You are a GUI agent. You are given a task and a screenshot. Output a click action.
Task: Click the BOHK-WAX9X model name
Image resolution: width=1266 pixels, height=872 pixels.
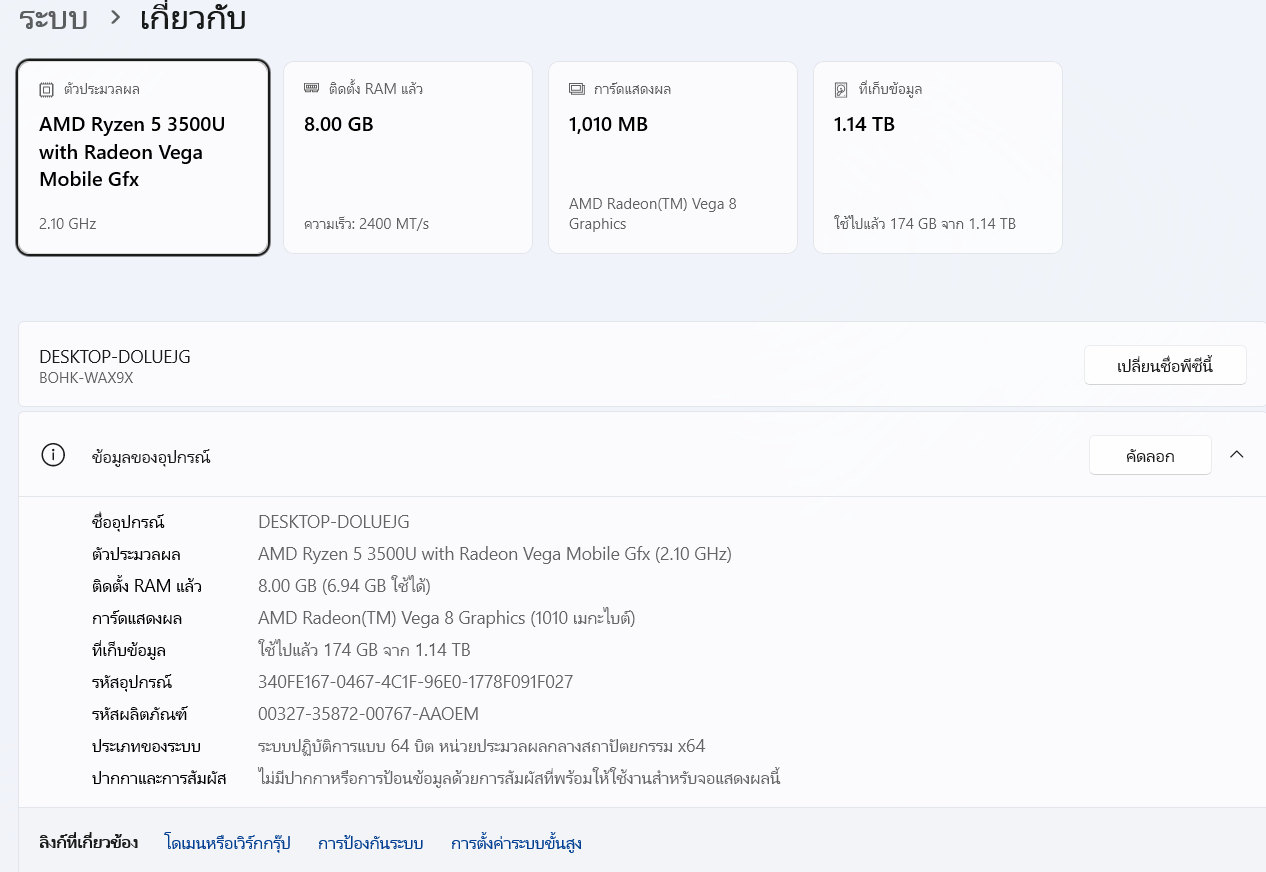point(86,378)
